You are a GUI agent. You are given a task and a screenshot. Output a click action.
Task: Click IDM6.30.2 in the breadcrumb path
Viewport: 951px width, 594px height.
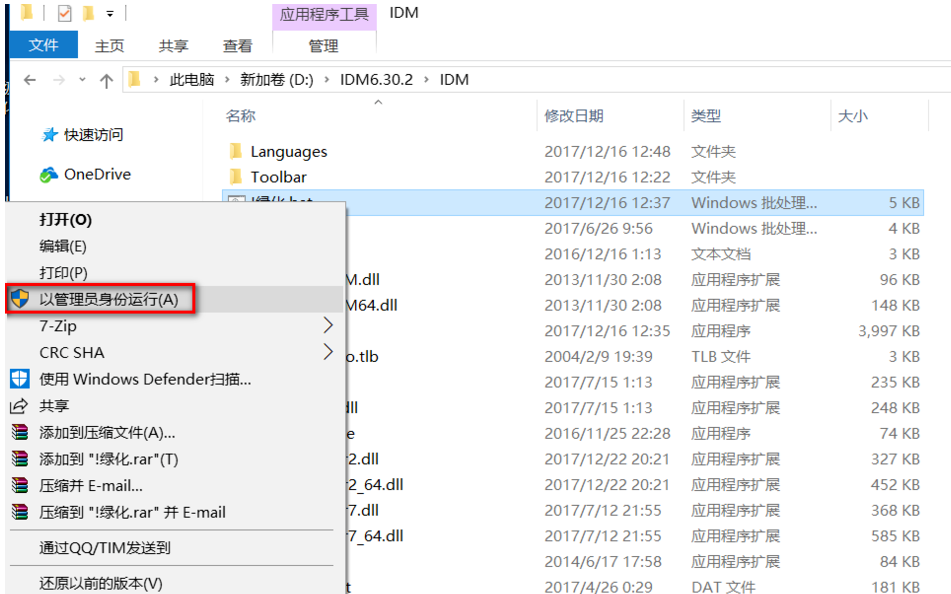[376, 79]
